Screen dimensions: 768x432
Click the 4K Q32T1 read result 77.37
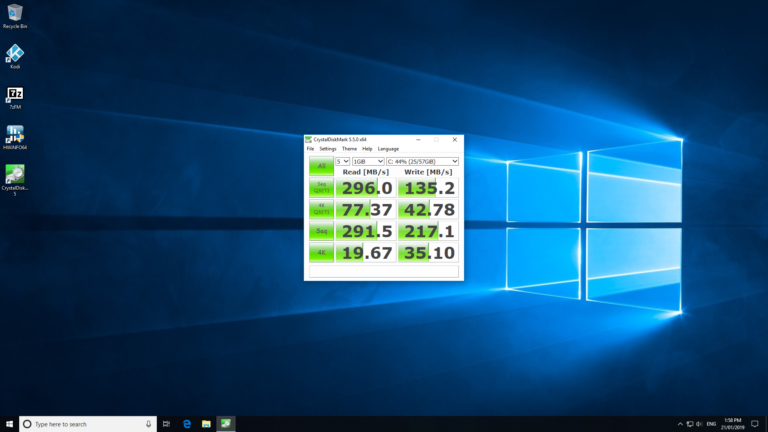(366, 209)
